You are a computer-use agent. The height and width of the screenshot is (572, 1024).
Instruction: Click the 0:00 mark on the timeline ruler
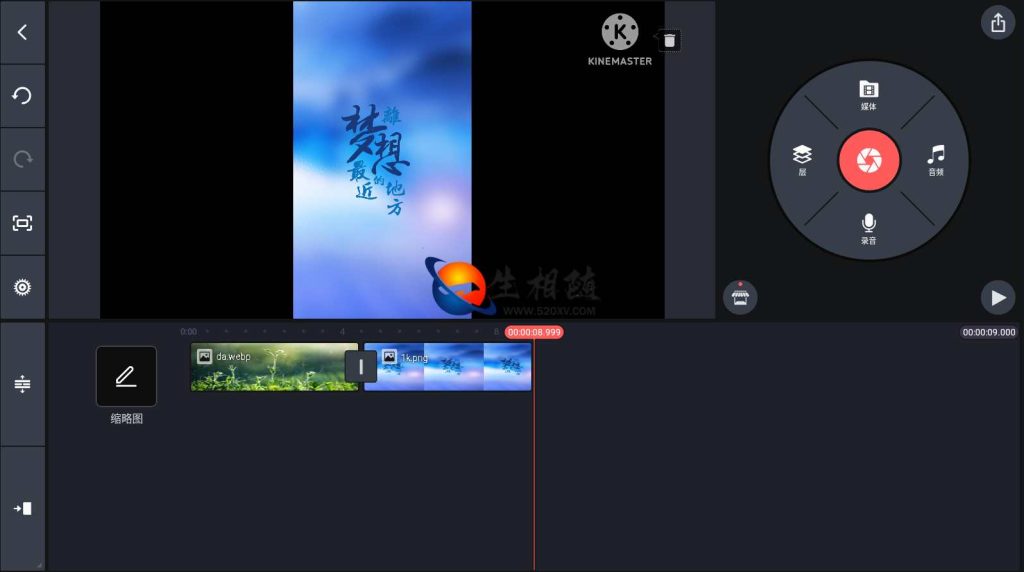tap(188, 332)
